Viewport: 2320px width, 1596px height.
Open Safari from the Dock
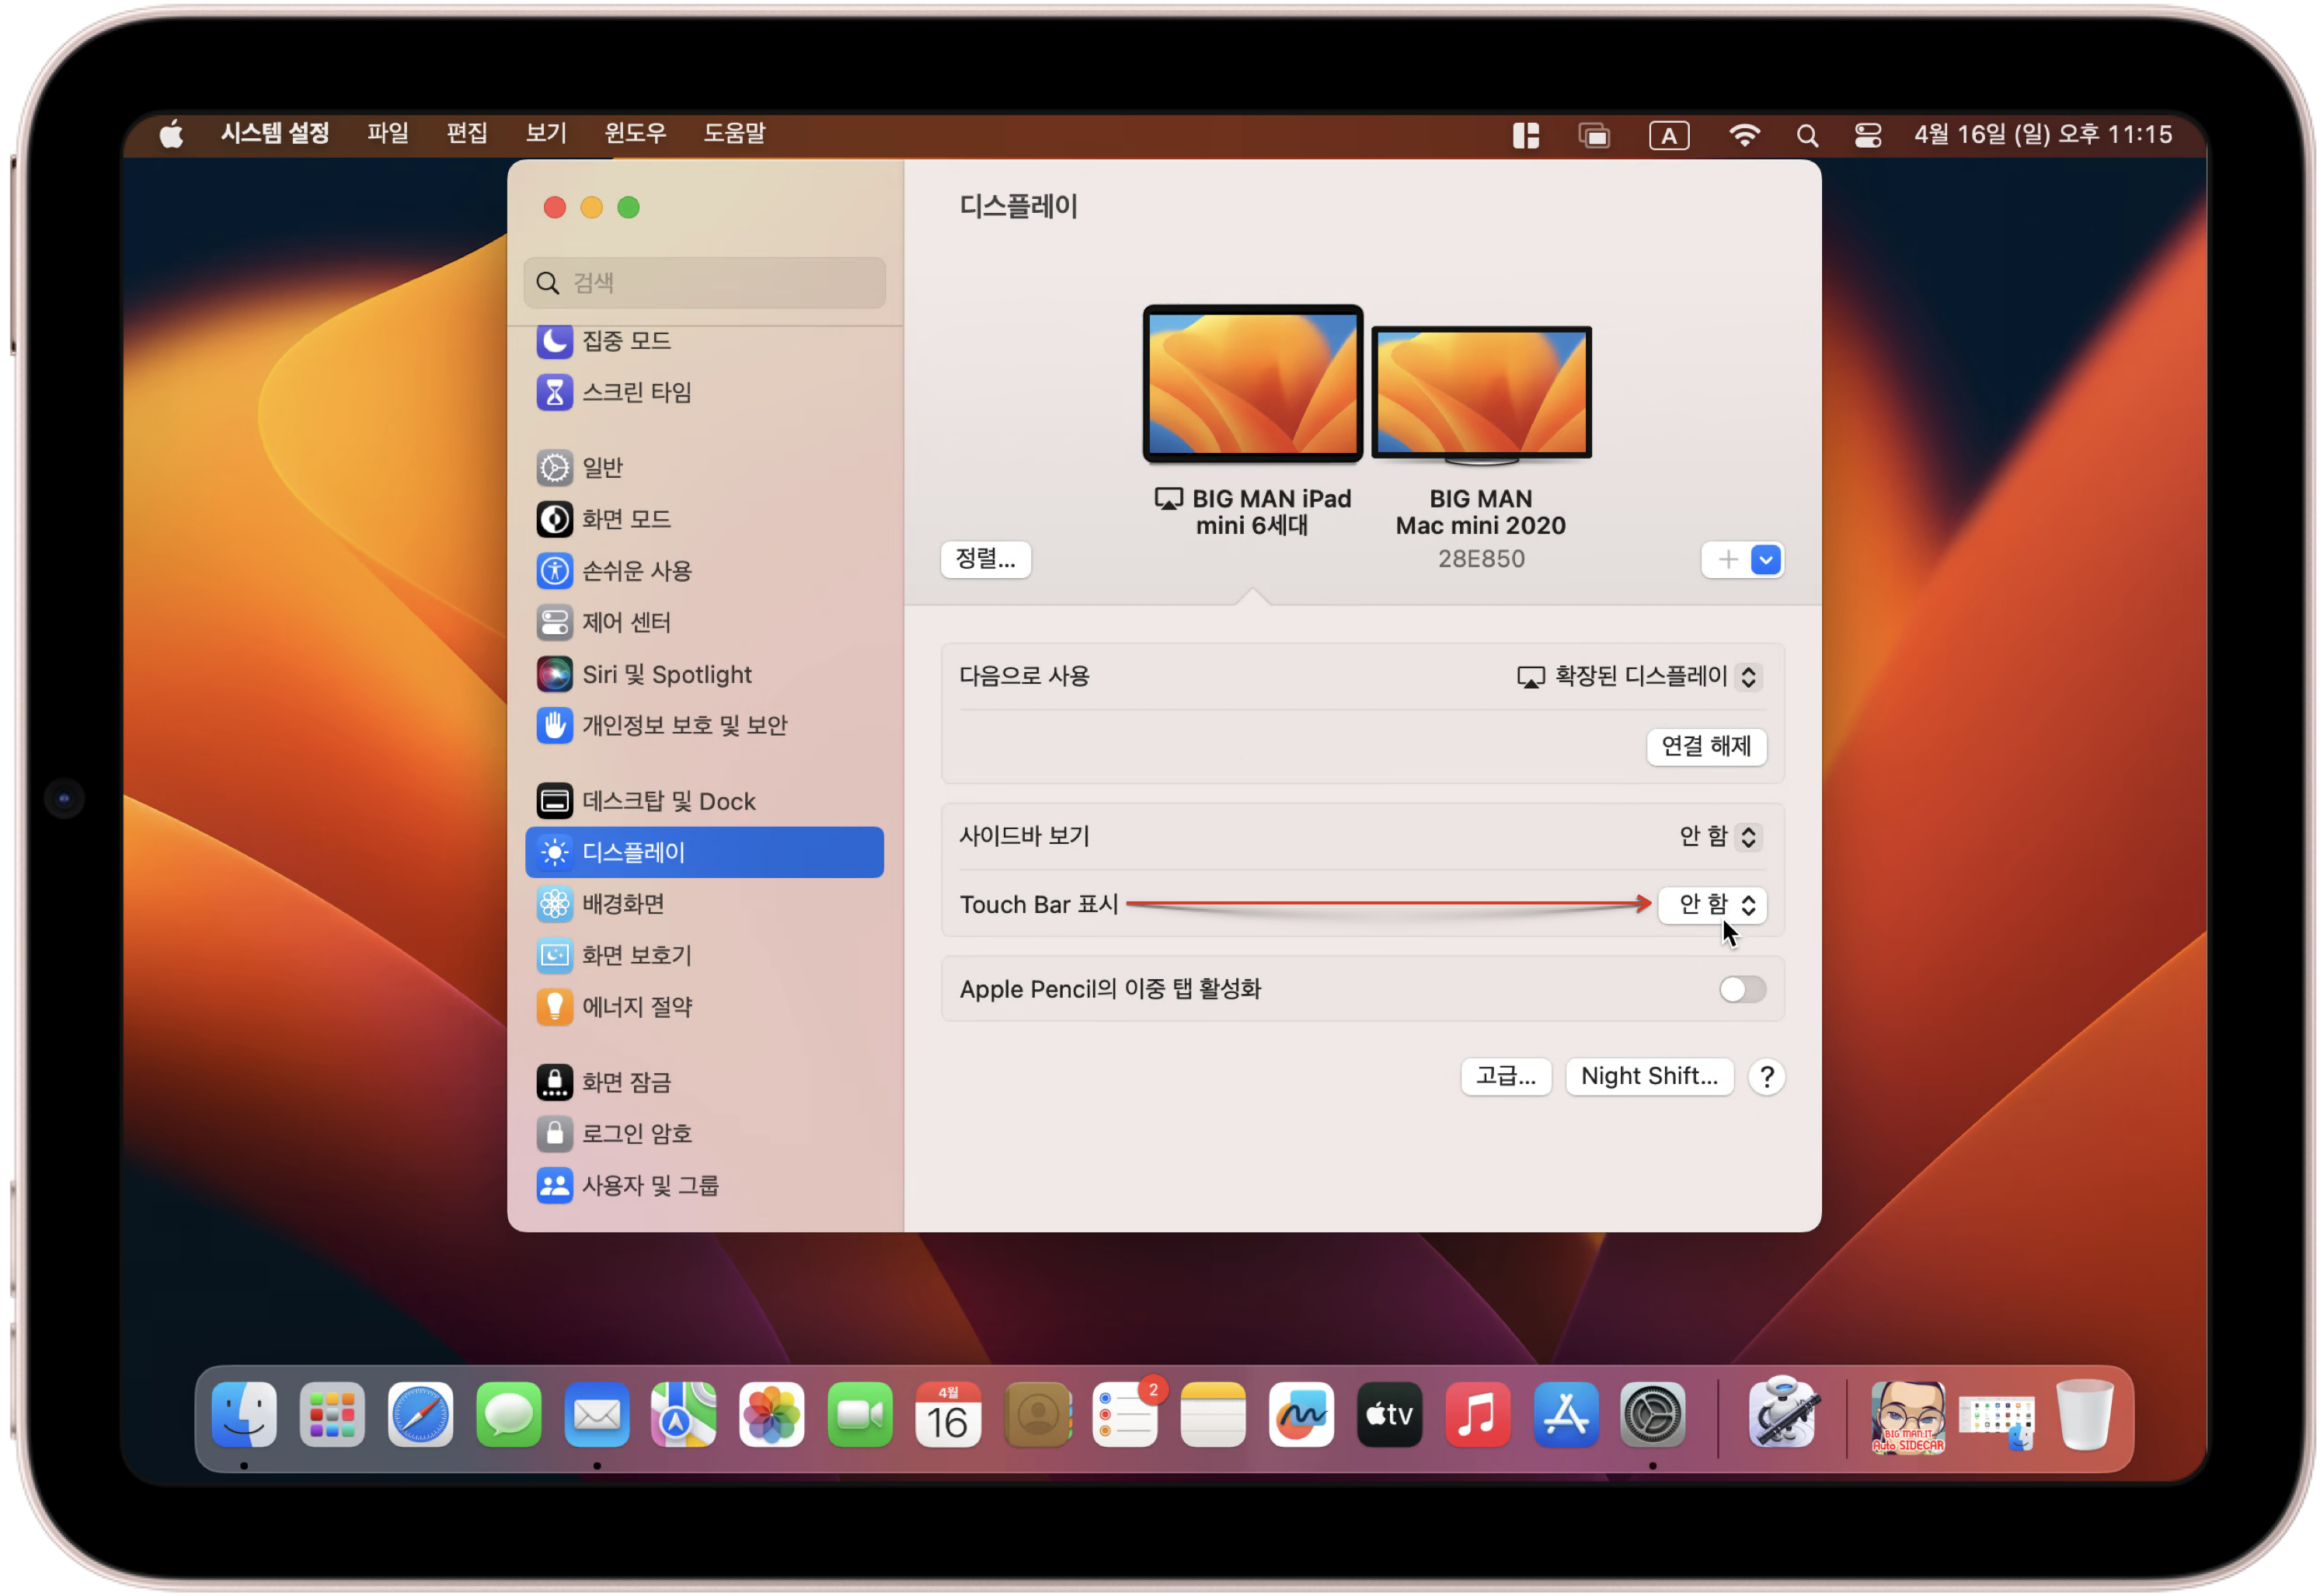pyautogui.click(x=420, y=1415)
